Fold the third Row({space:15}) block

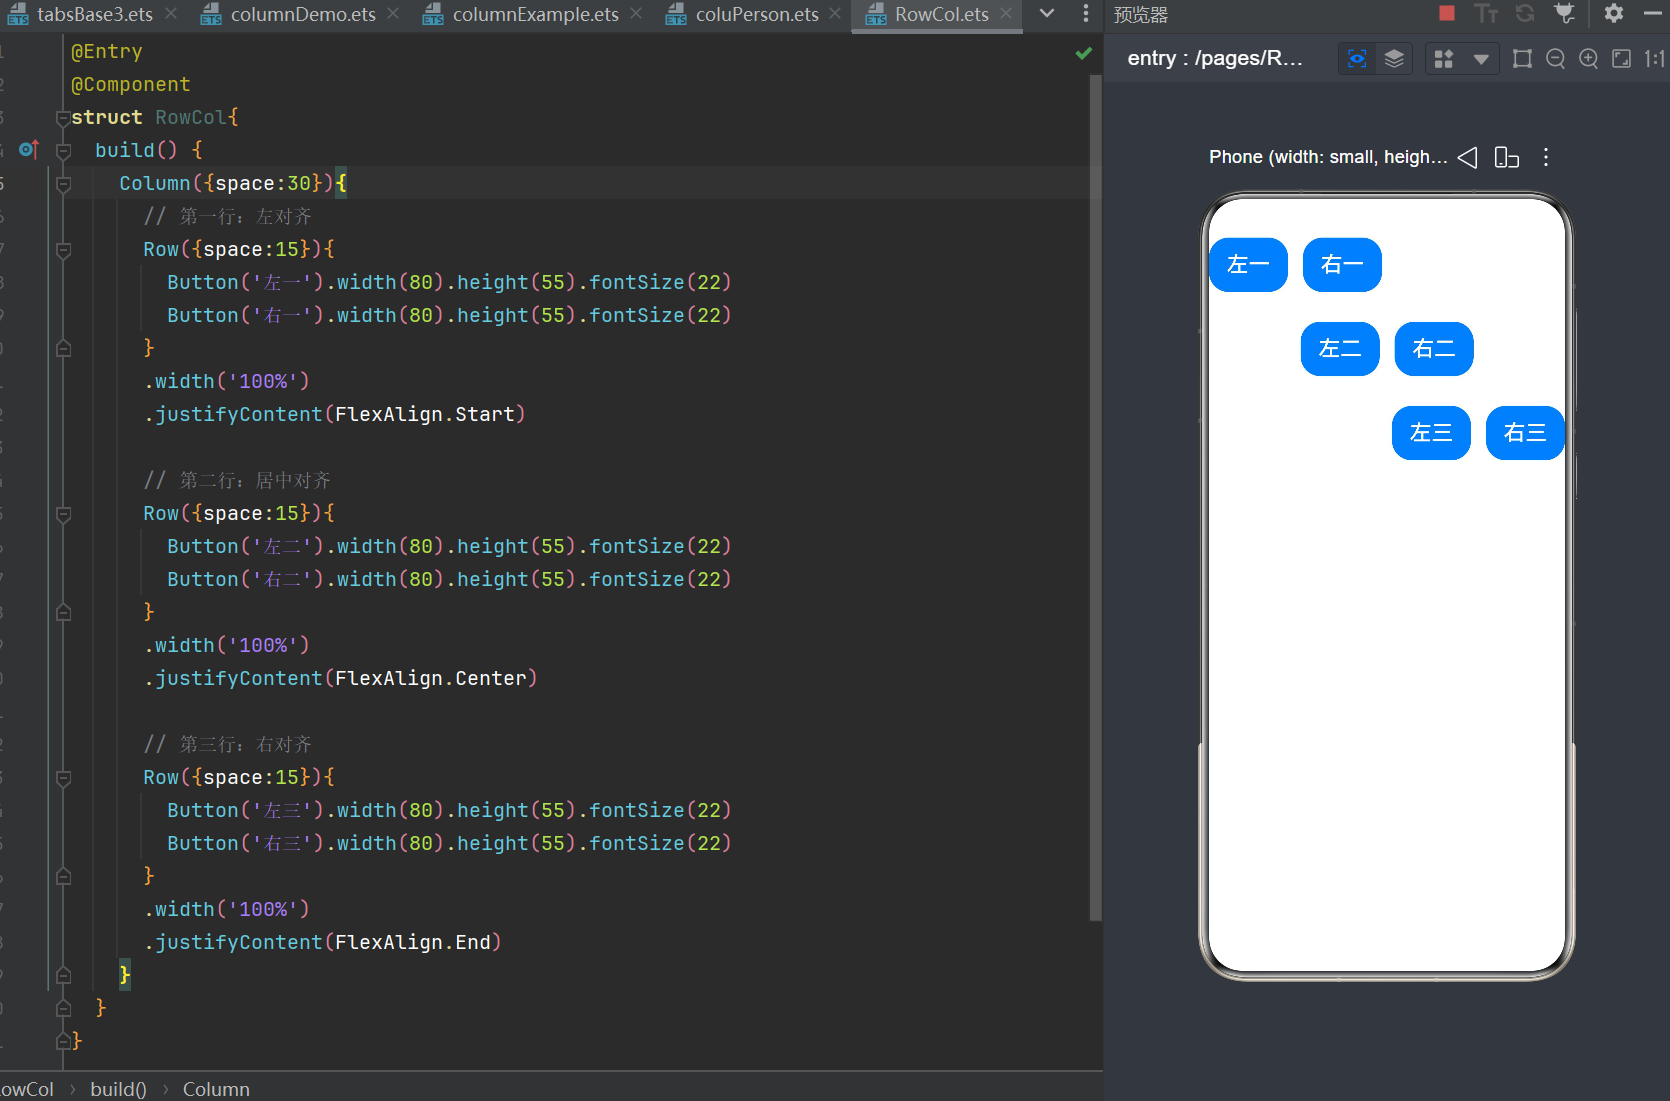[63, 778]
